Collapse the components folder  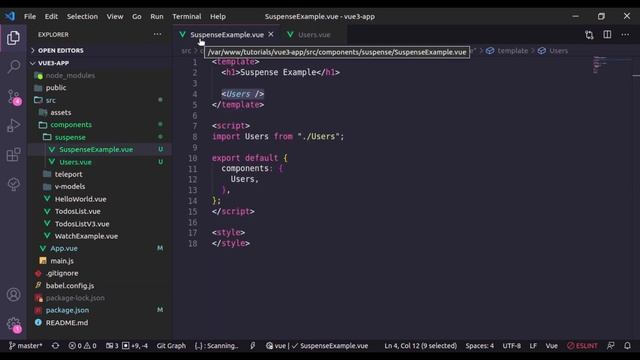tap(100, 124)
